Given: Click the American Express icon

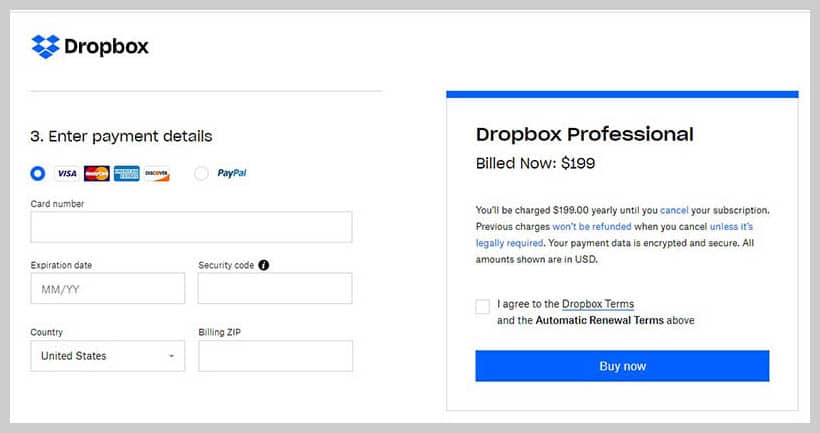Looking at the screenshot, I should coord(127,173).
